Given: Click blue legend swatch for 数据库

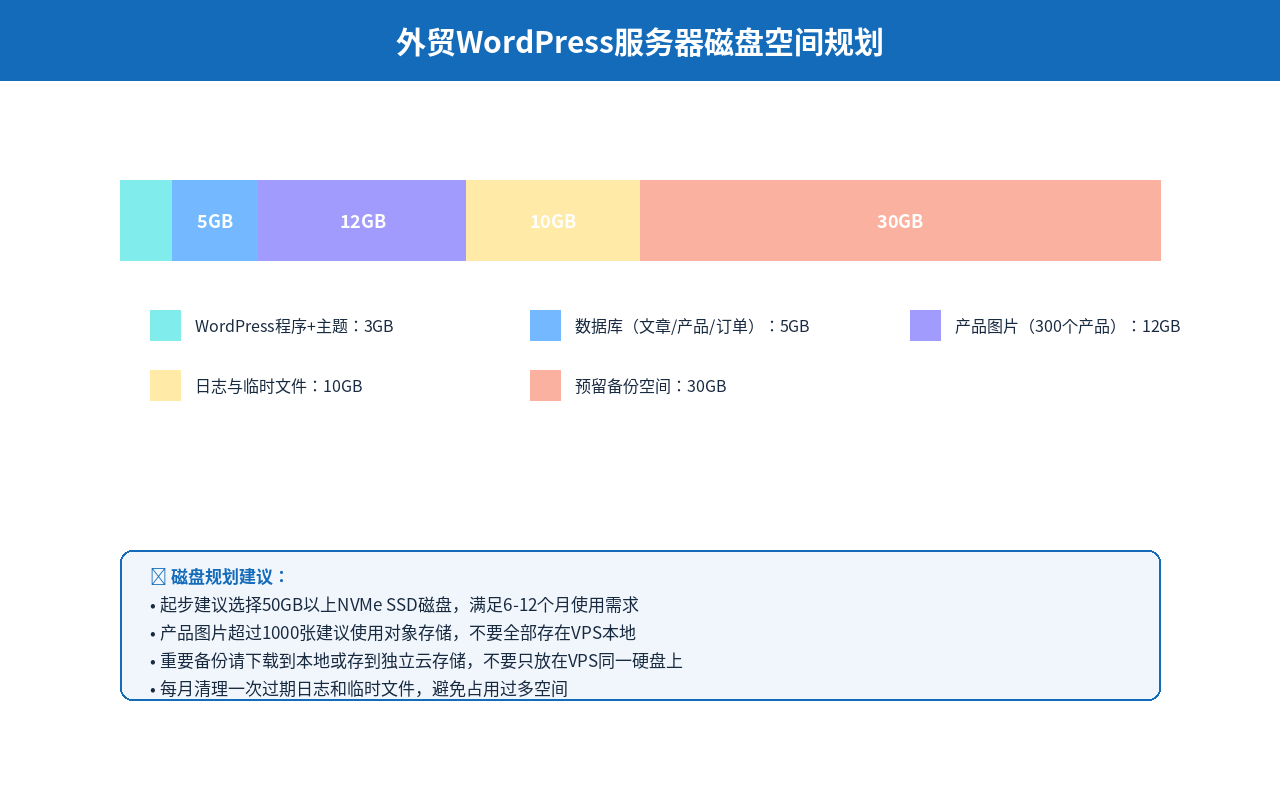Looking at the screenshot, I should (545, 325).
